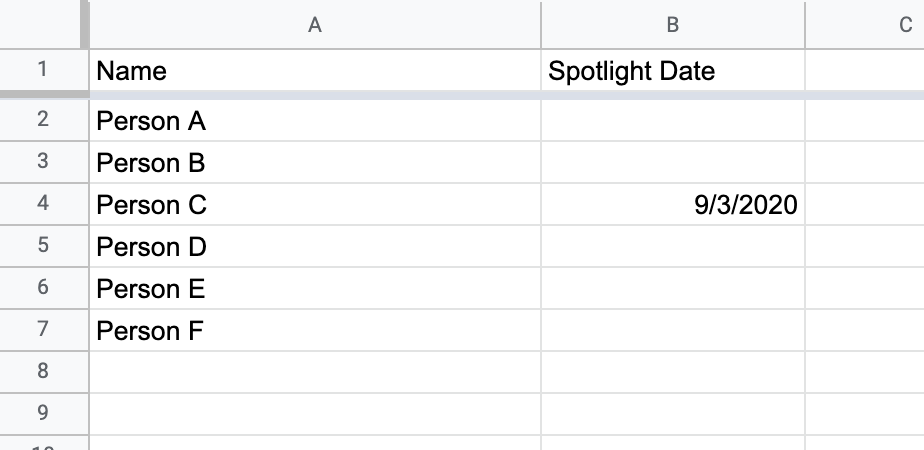
Task: Select the Person B cell
Action: point(315,163)
